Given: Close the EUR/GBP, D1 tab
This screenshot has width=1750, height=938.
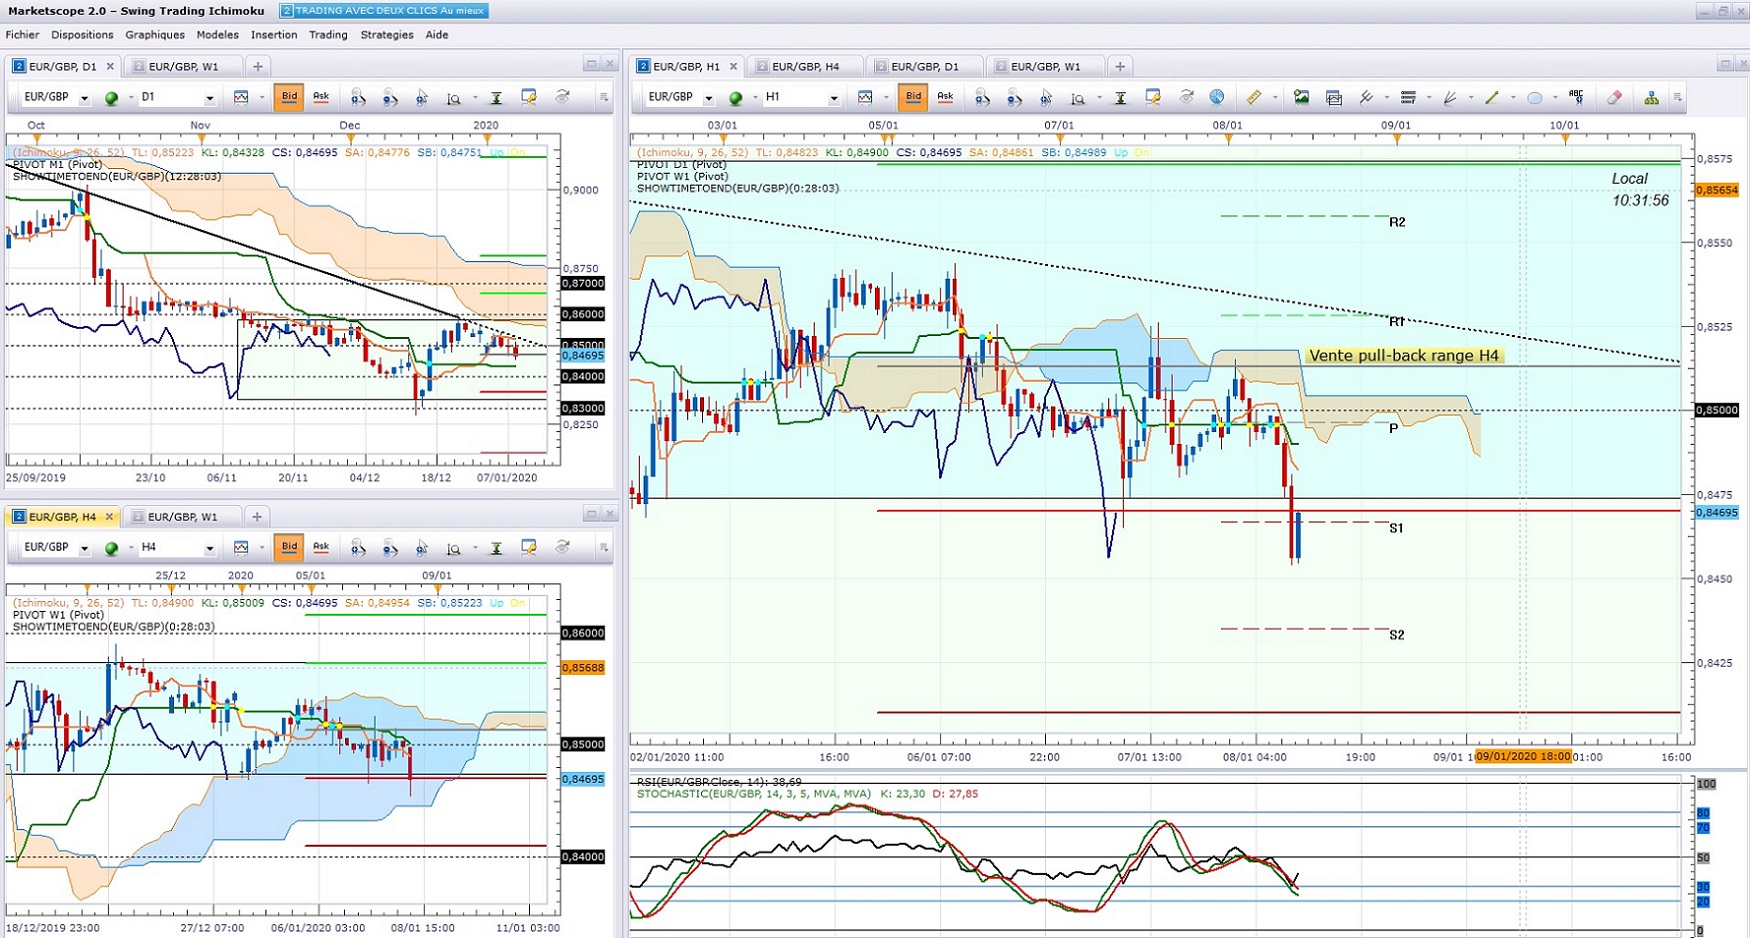Looking at the screenshot, I should tap(110, 67).
